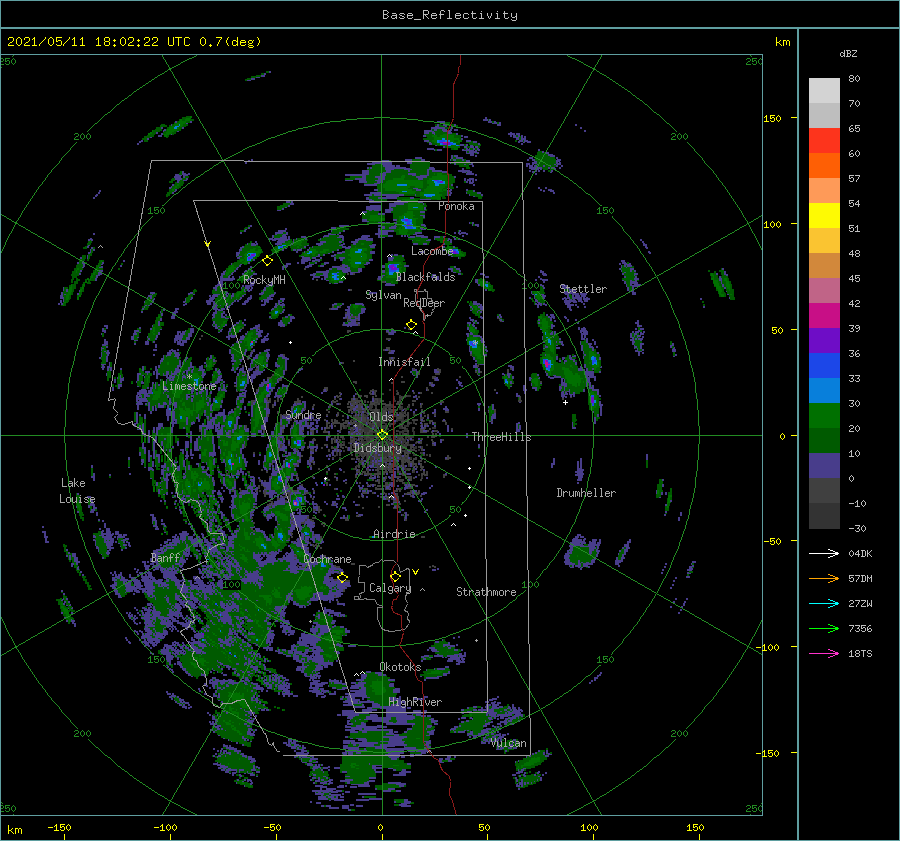
Task: Click the 04DK legend label
Action: click(860, 553)
